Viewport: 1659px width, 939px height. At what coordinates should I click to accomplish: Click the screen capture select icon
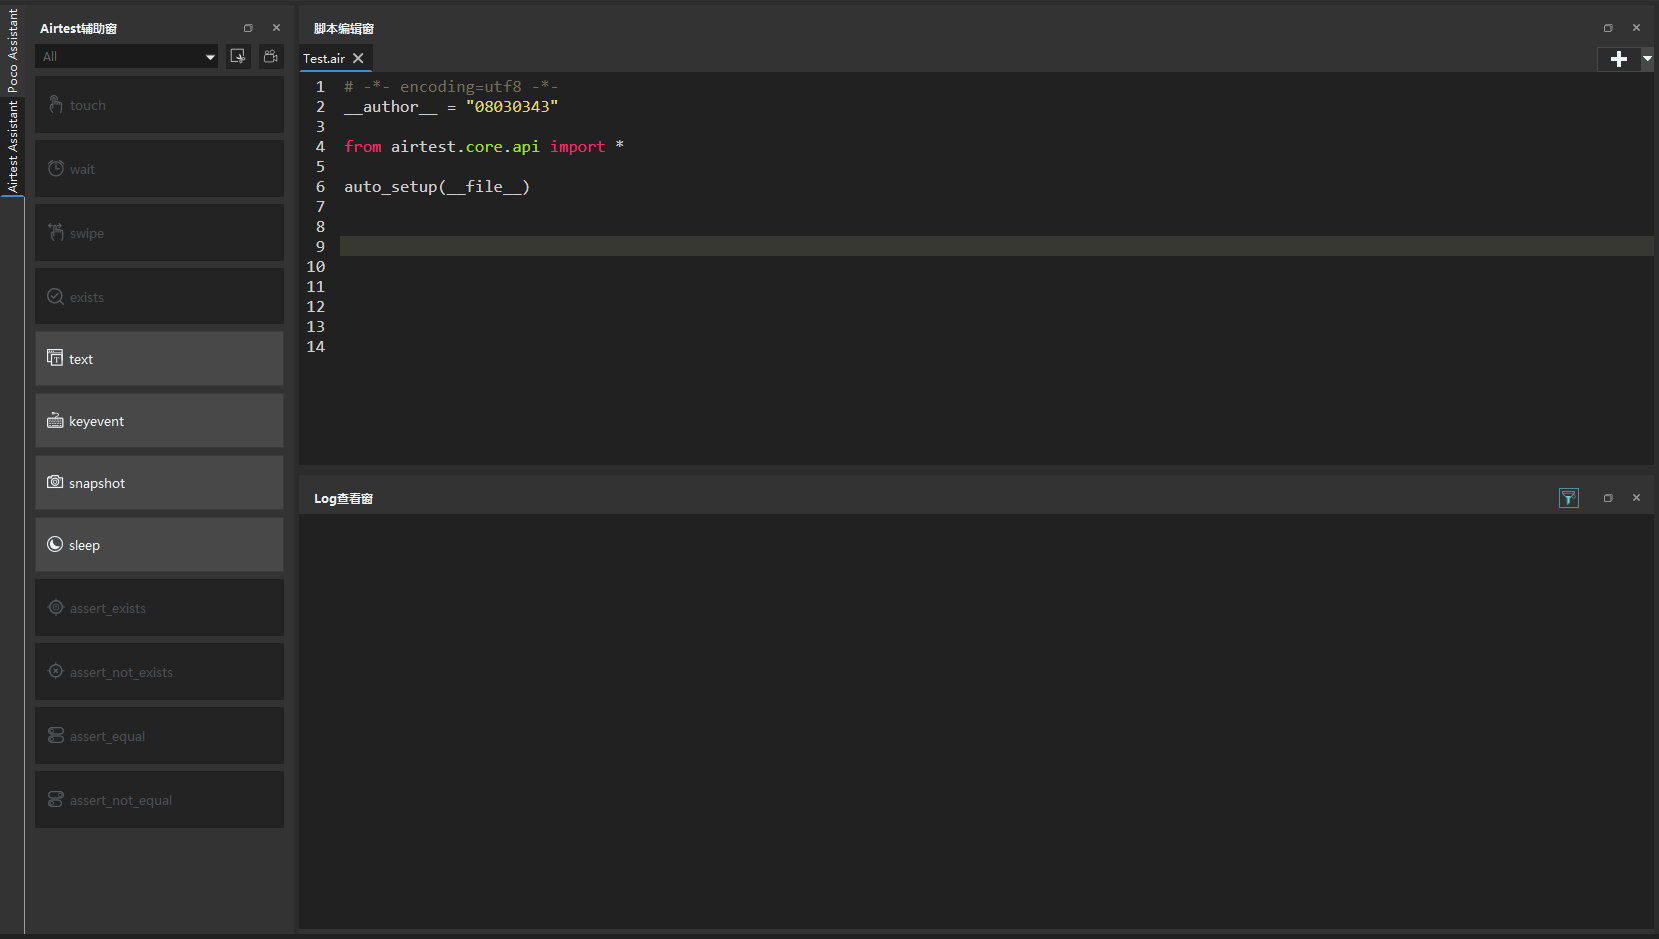(x=238, y=56)
